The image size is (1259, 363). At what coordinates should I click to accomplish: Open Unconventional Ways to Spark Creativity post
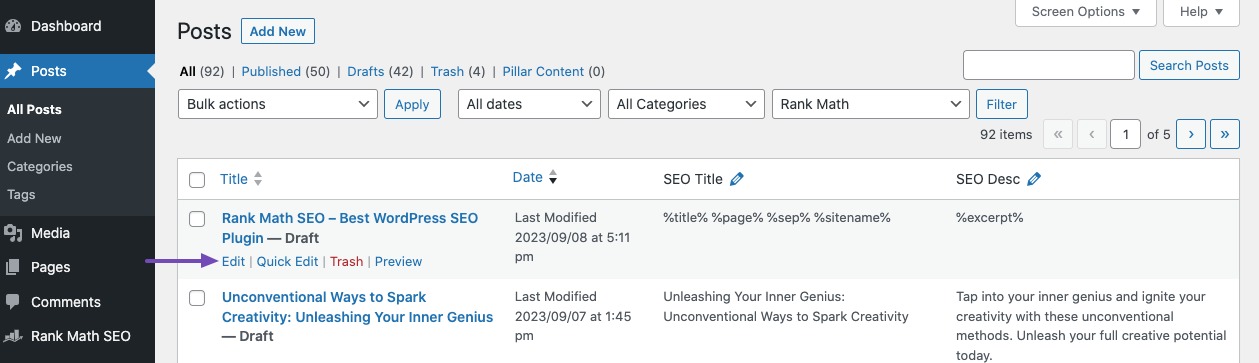(357, 307)
